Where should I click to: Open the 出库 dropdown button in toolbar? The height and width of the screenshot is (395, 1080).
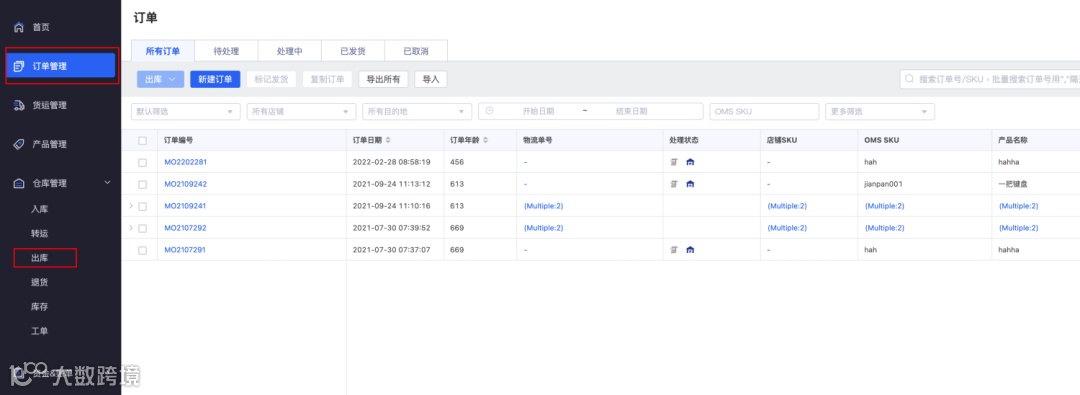coord(160,79)
